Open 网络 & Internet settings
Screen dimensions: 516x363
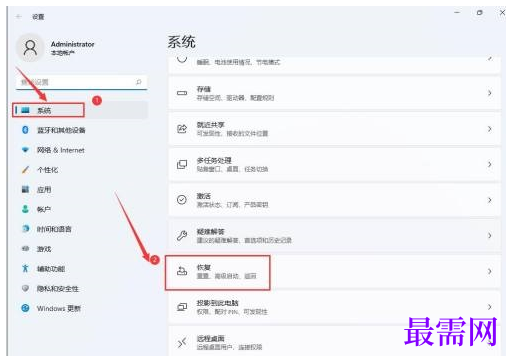pyautogui.click(x=60, y=150)
